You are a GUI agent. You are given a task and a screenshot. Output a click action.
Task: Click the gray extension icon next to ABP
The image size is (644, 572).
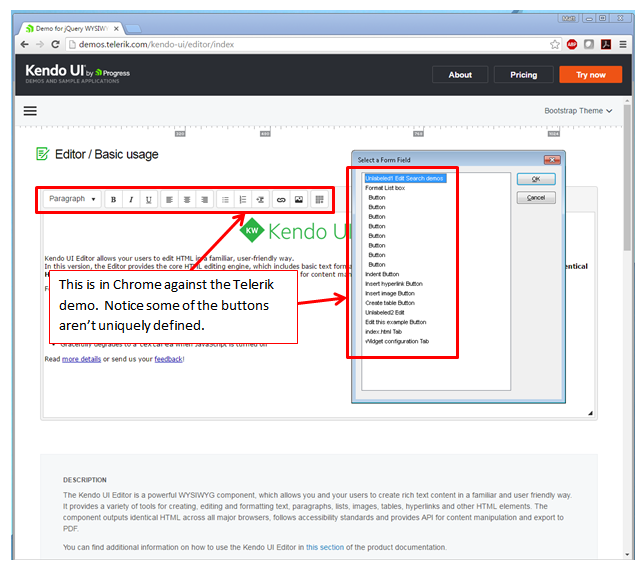tap(589, 44)
